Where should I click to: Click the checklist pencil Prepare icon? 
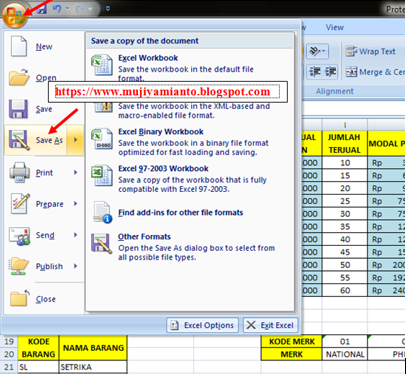pos(20,203)
